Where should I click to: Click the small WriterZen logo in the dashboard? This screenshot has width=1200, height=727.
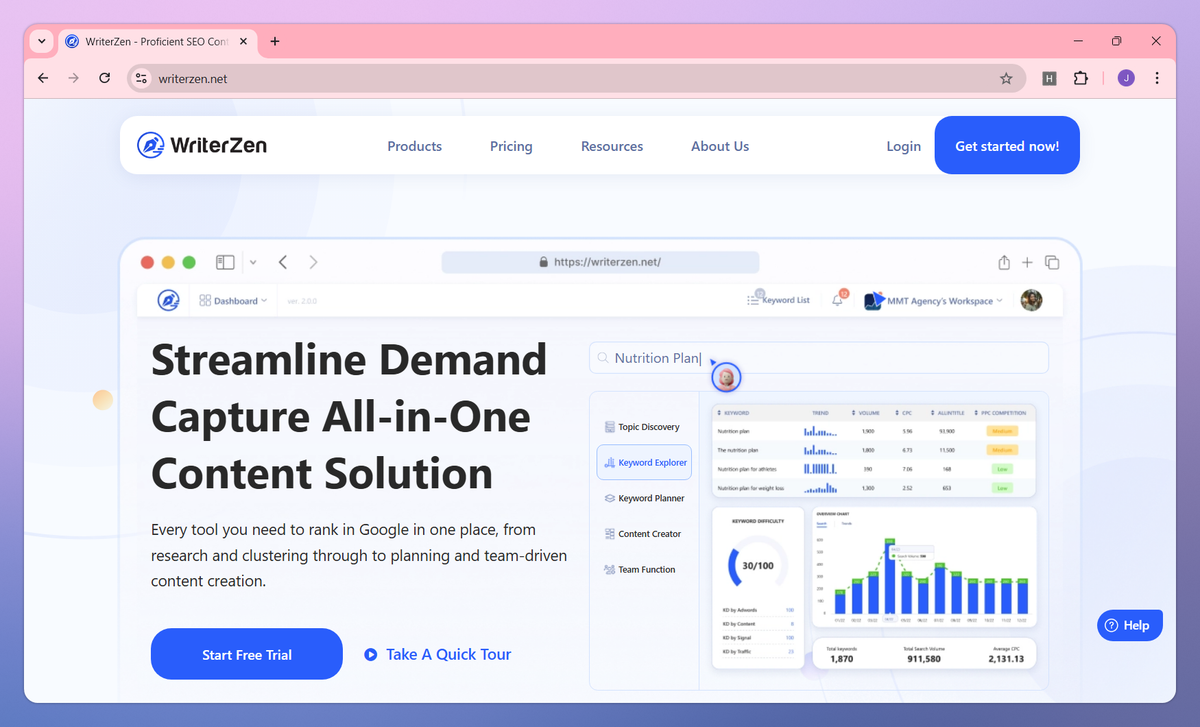(168, 300)
